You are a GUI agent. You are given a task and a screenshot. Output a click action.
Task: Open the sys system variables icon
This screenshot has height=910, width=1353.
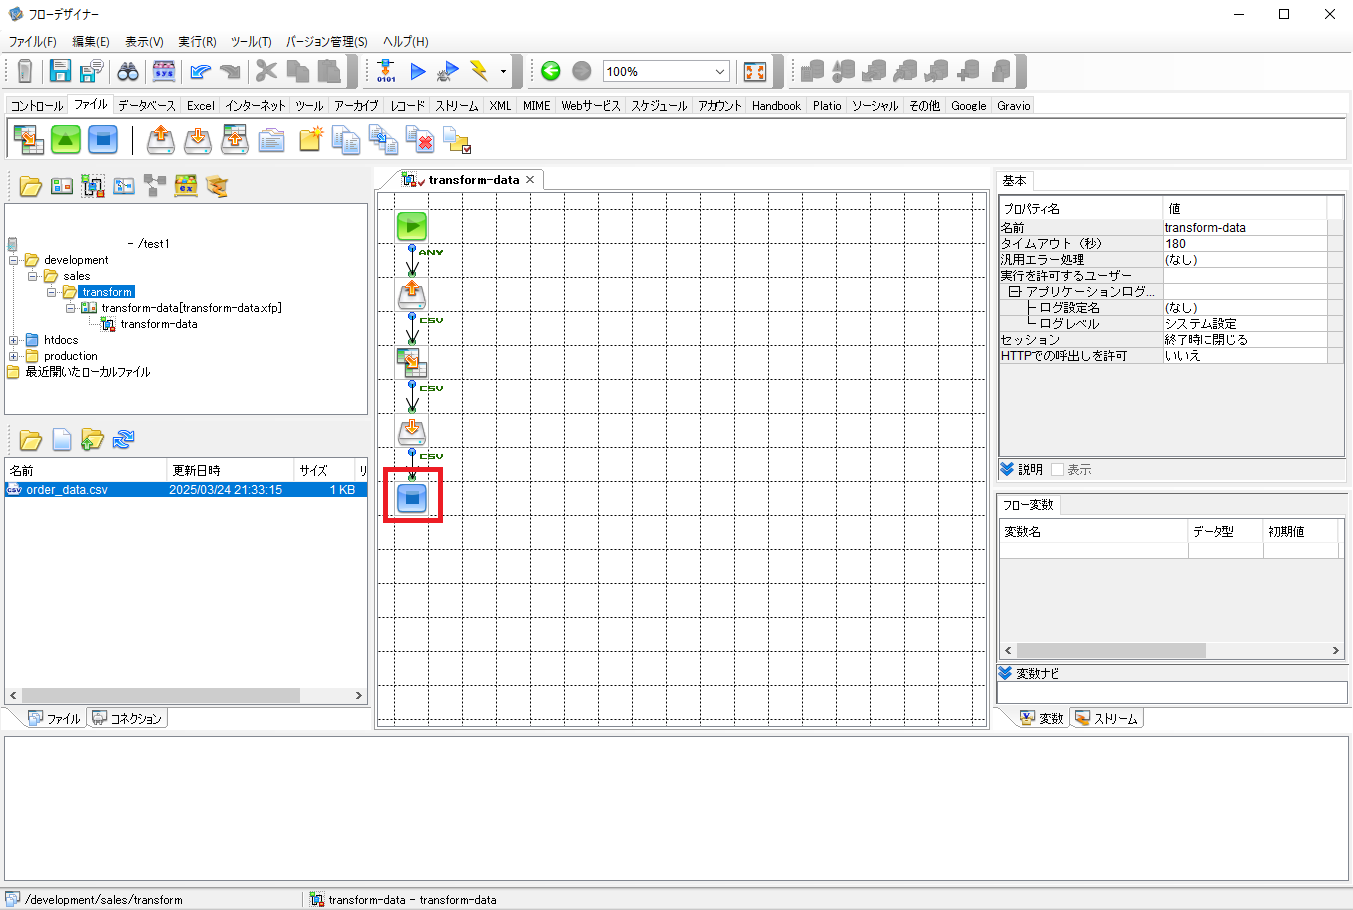coord(164,71)
